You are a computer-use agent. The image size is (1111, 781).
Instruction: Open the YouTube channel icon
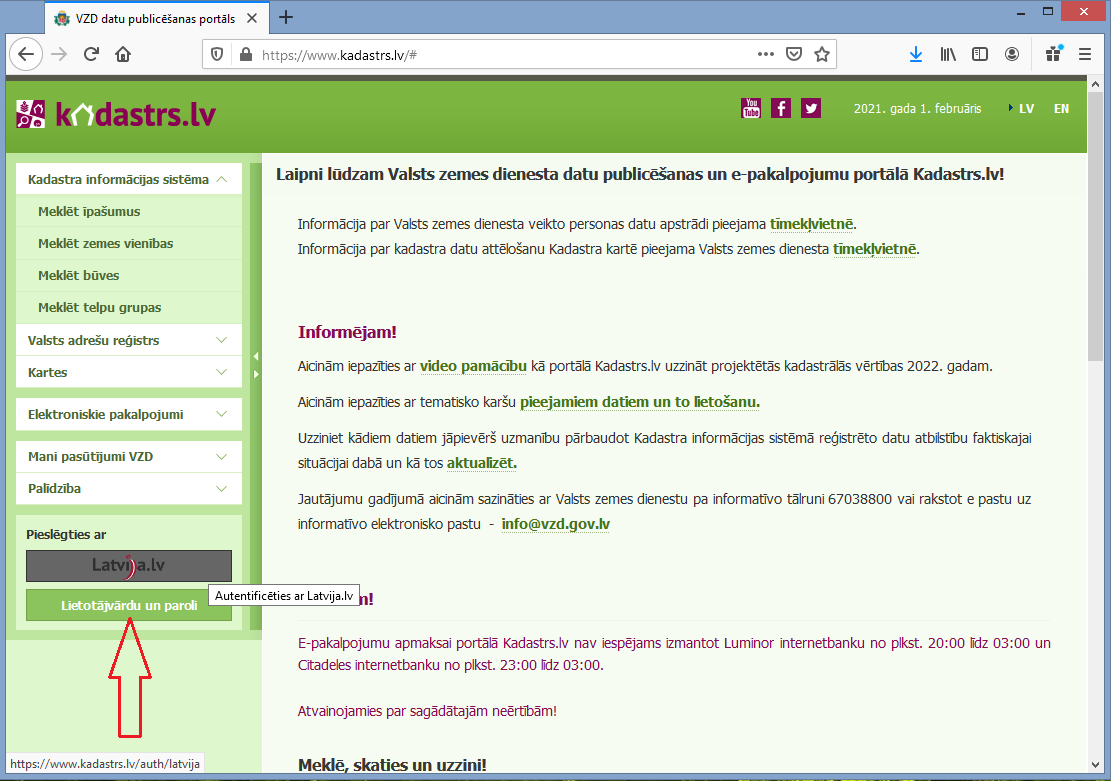pos(750,108)
